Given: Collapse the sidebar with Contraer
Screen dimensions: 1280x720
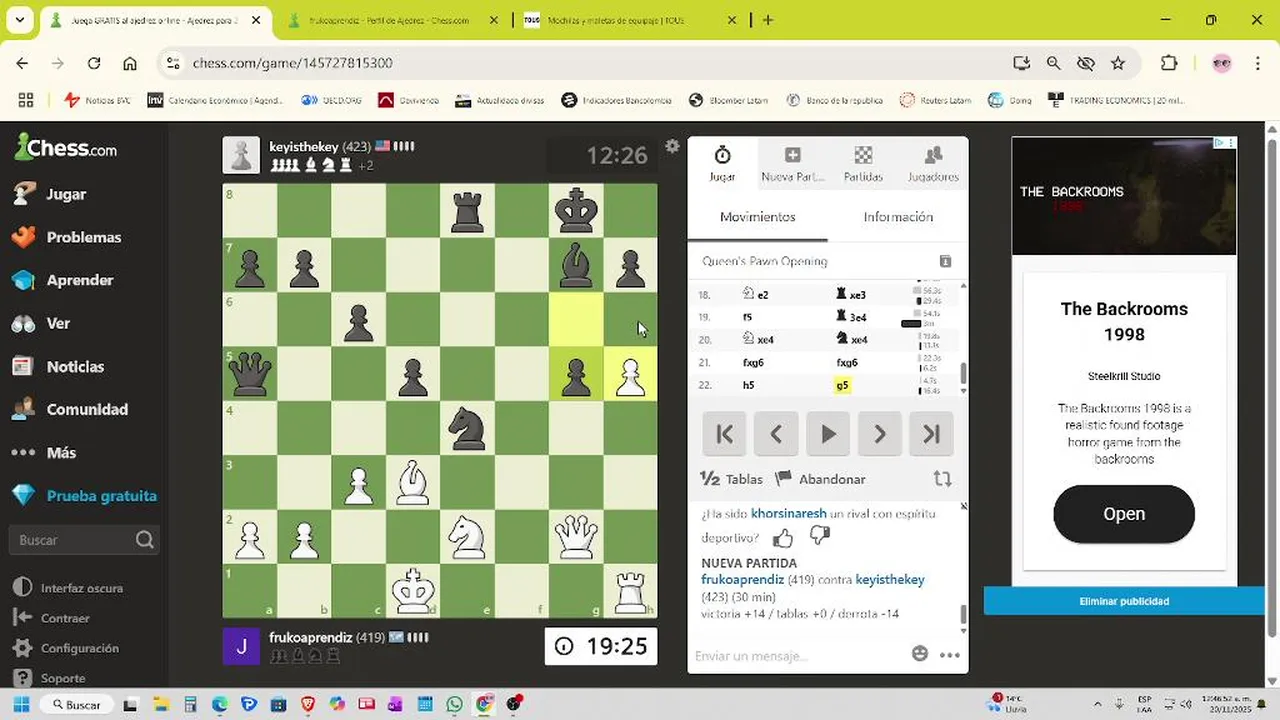Looking at the screenshot, I should (x=52, y=618).
